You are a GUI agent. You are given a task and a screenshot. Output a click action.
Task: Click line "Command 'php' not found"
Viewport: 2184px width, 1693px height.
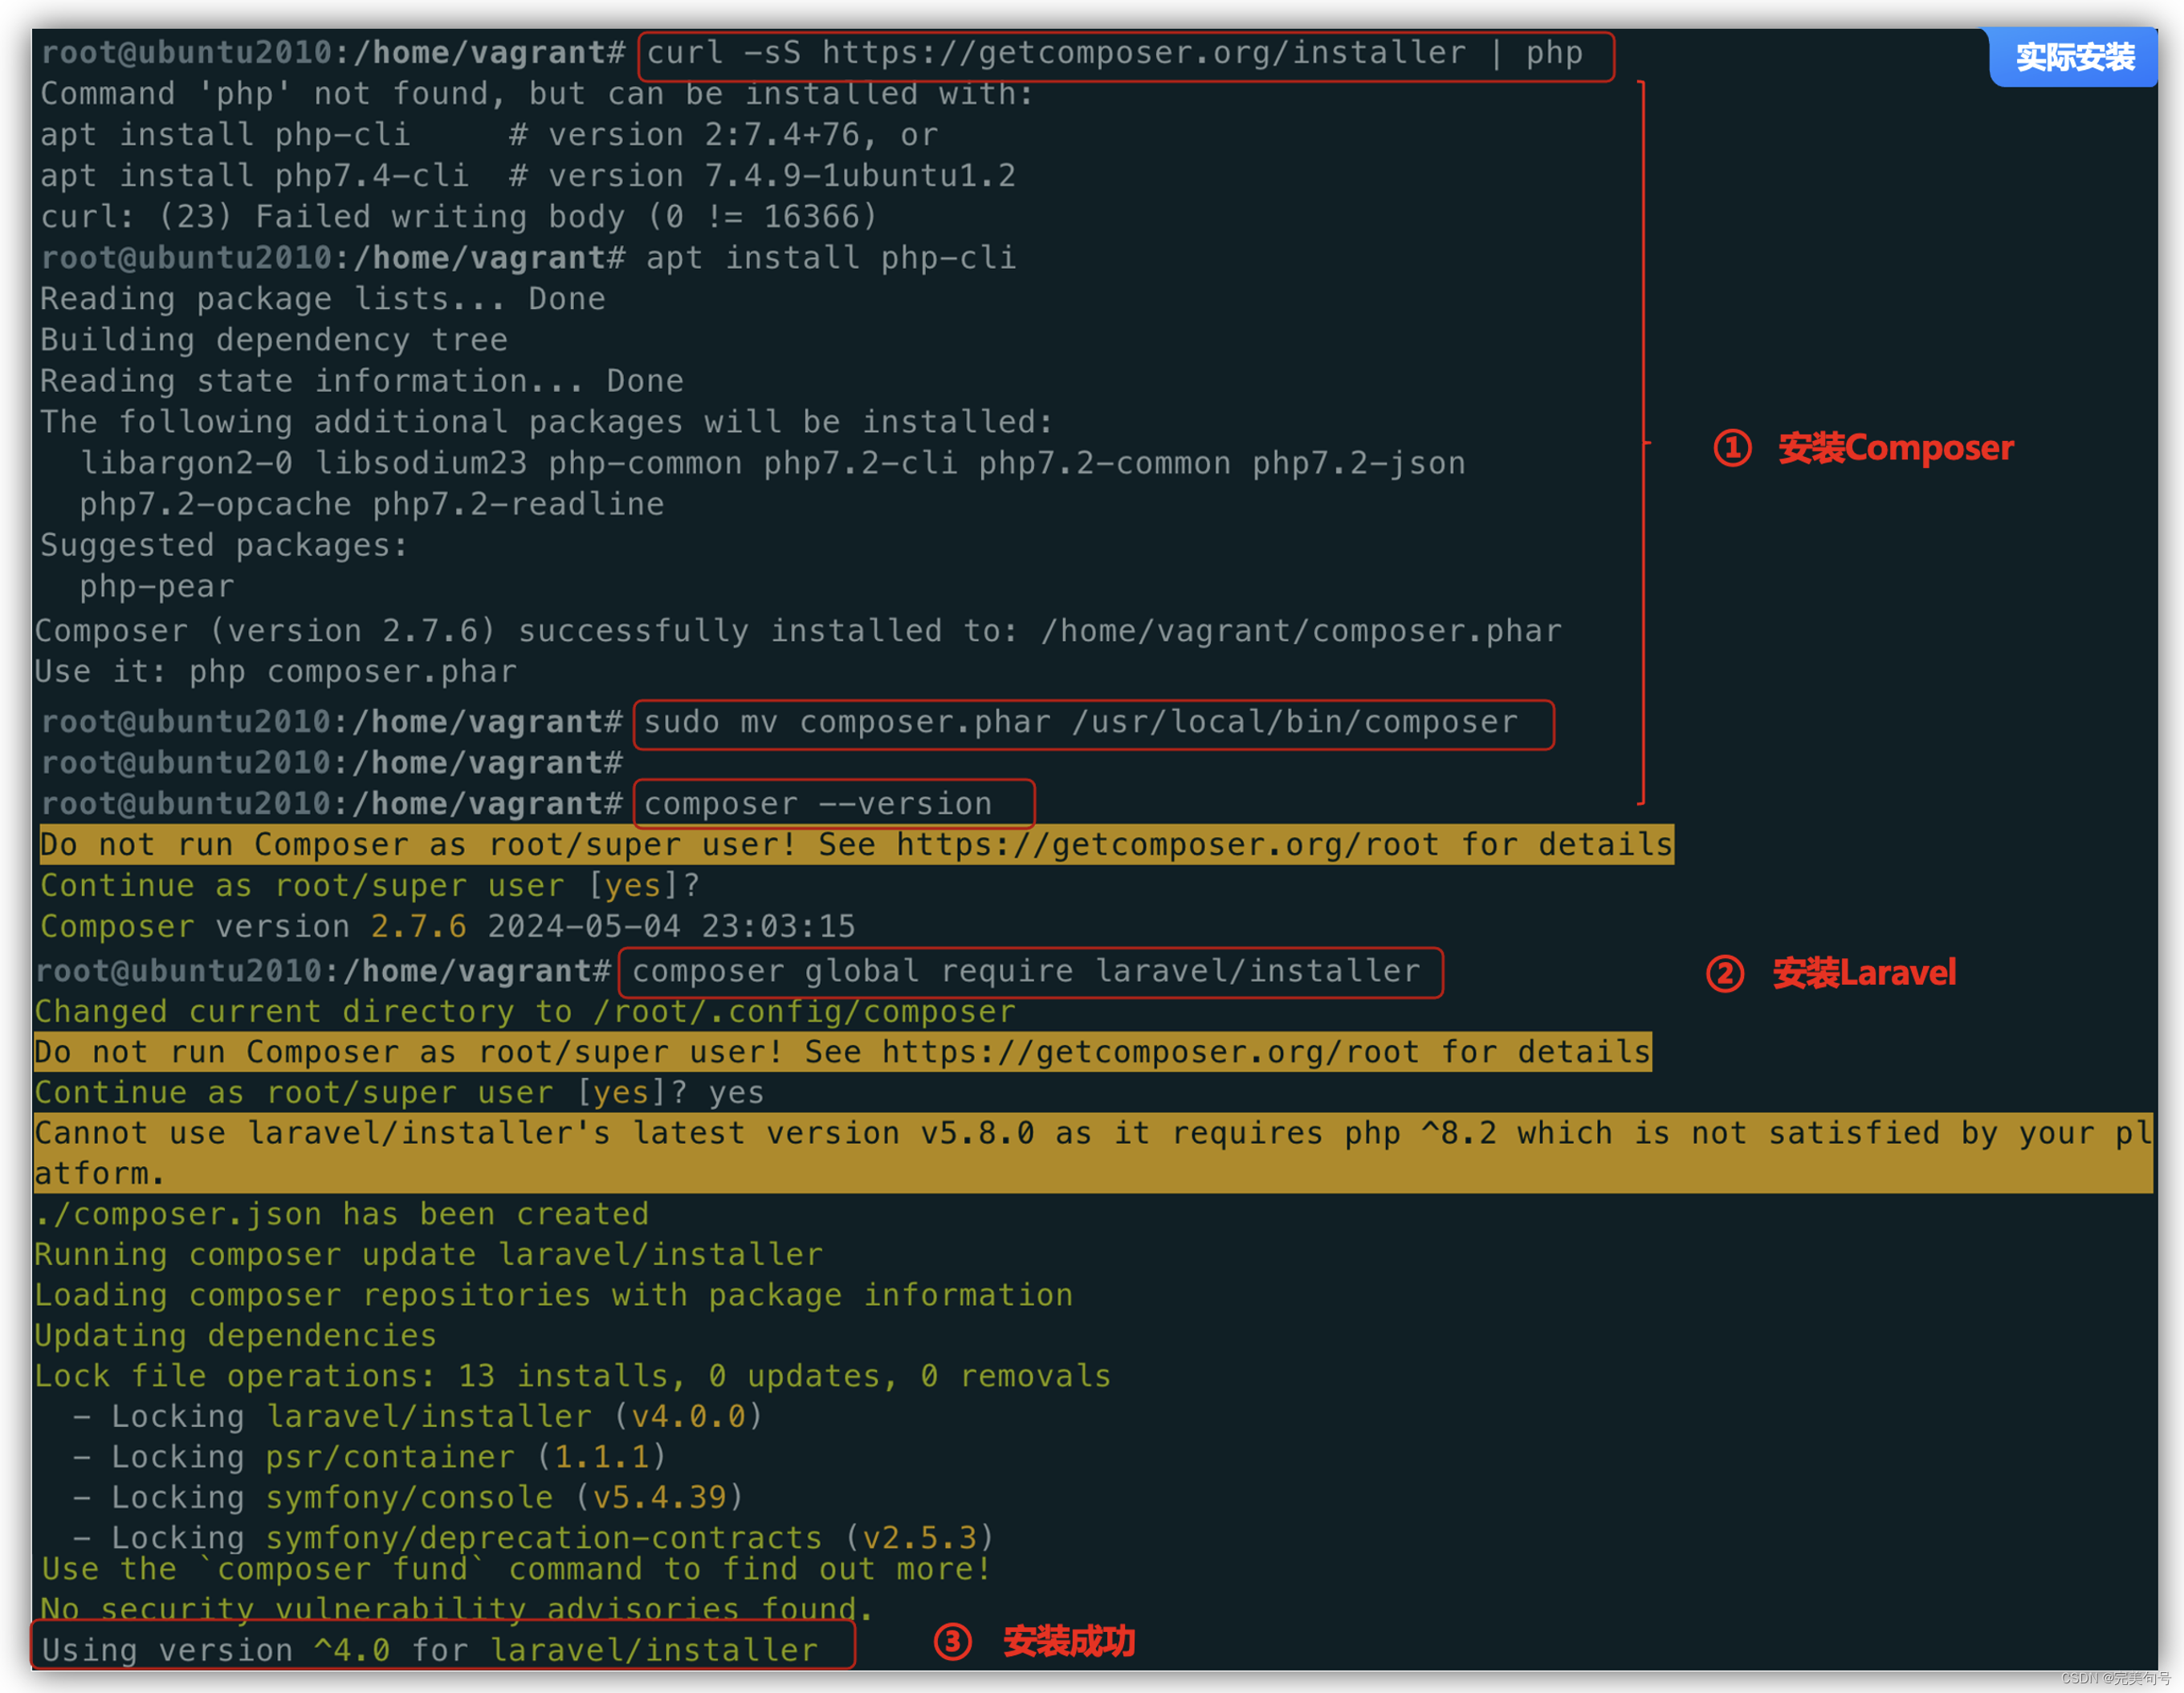(537, 94)
